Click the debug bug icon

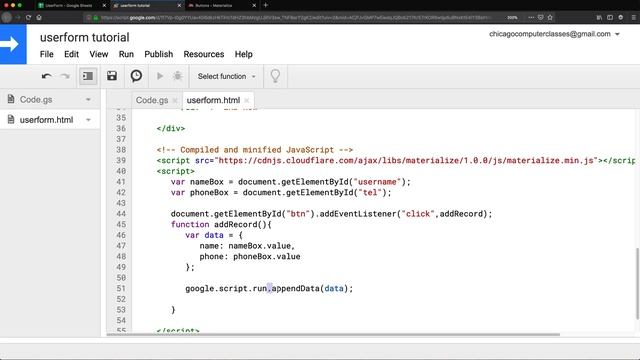(x=178, y=76)
